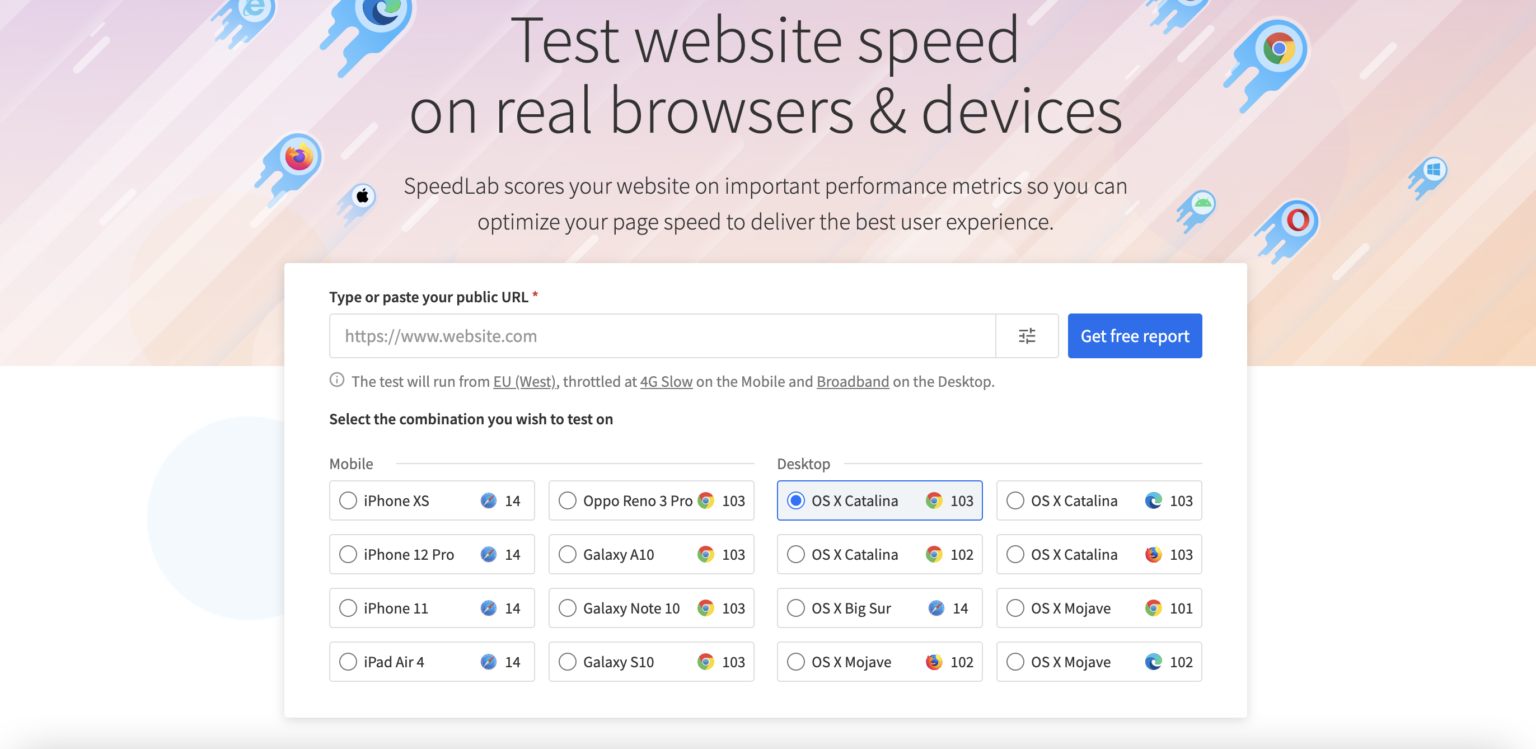The height and width of the screenshot is (749, 1536).
Task: Select the Galaxy S10 test combination
Action: pos(568,661)
